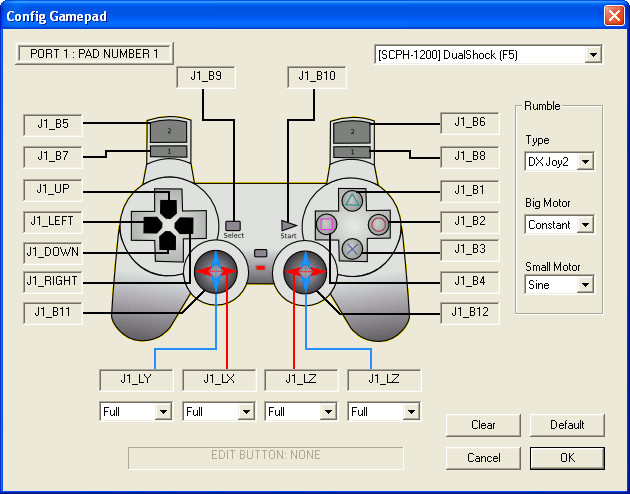The height and width of the screenshot is (494, 630).
Task: Click the D-pad right arrow on gamepad
Action: pos(184,225)
